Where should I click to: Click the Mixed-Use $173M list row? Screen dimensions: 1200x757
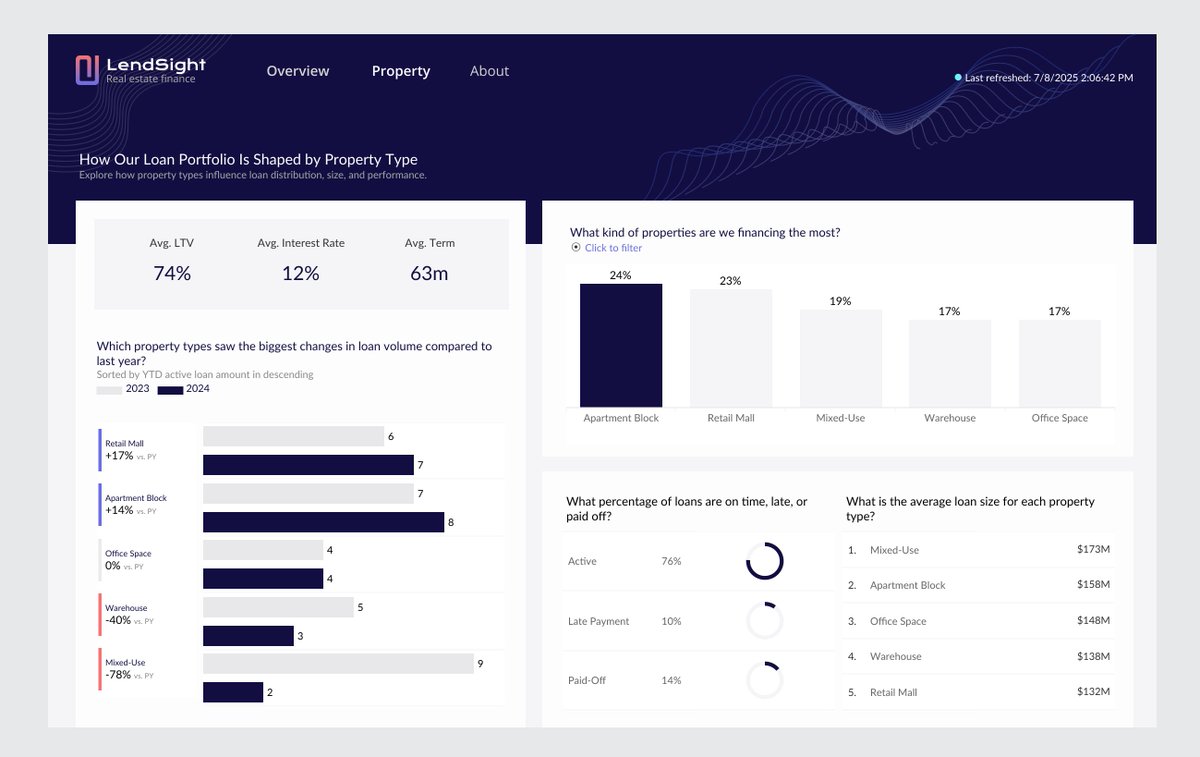979,550
